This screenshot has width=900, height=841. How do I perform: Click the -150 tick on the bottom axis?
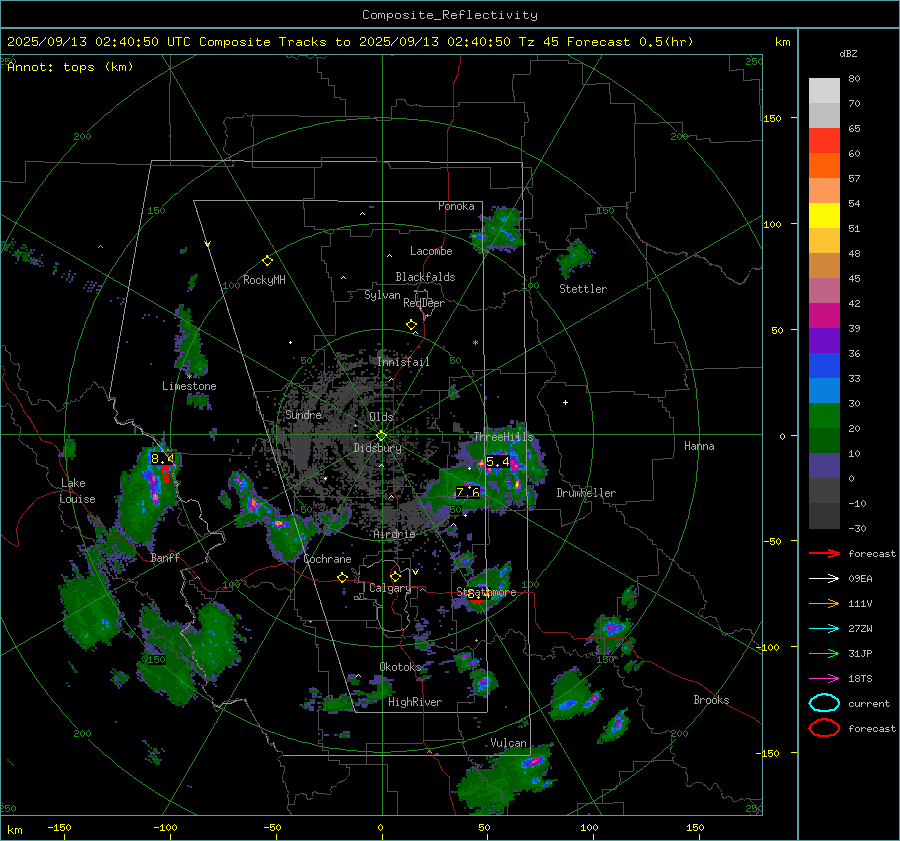tap(59, 827)
